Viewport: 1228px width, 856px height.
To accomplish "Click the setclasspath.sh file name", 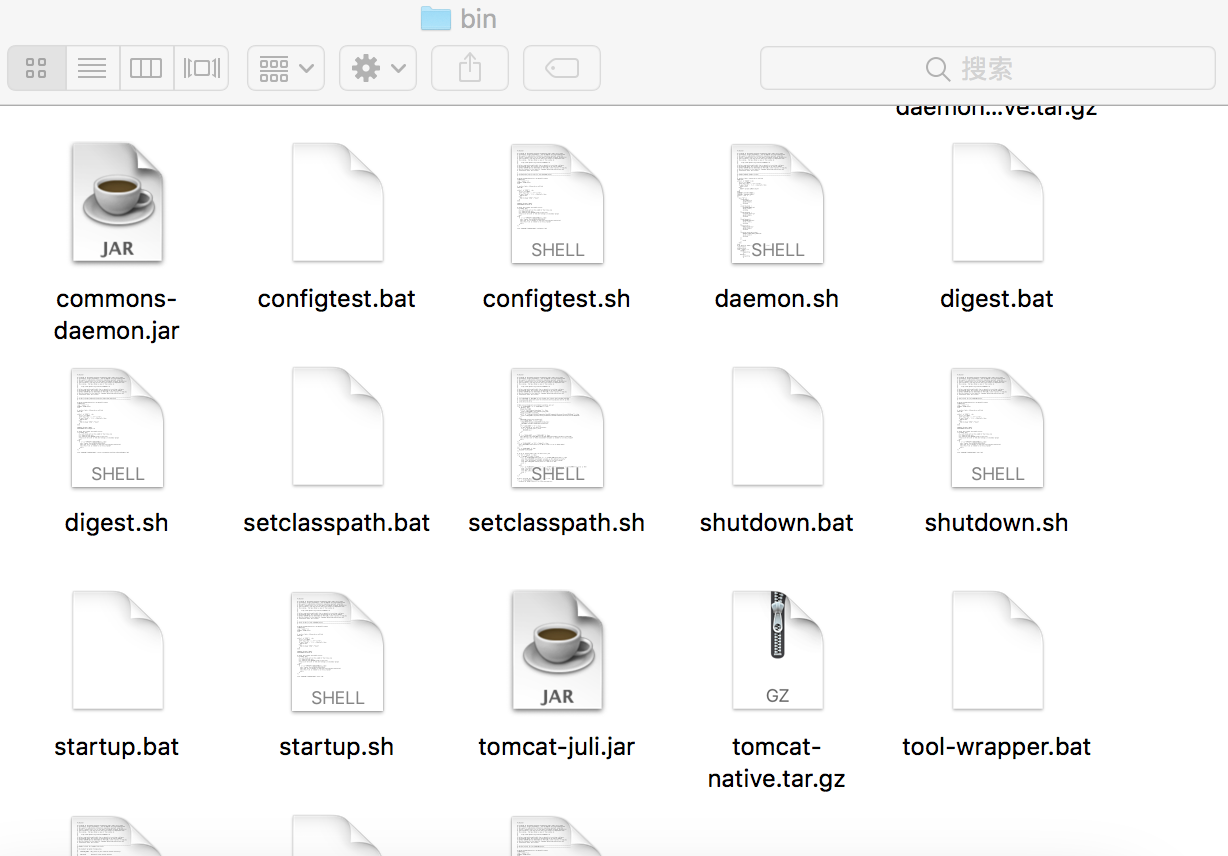I will point(557,523).
